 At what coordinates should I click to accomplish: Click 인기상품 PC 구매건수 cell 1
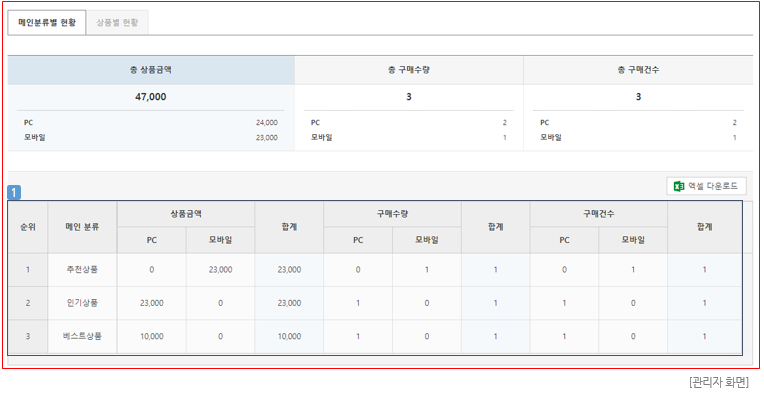[564, 303]
